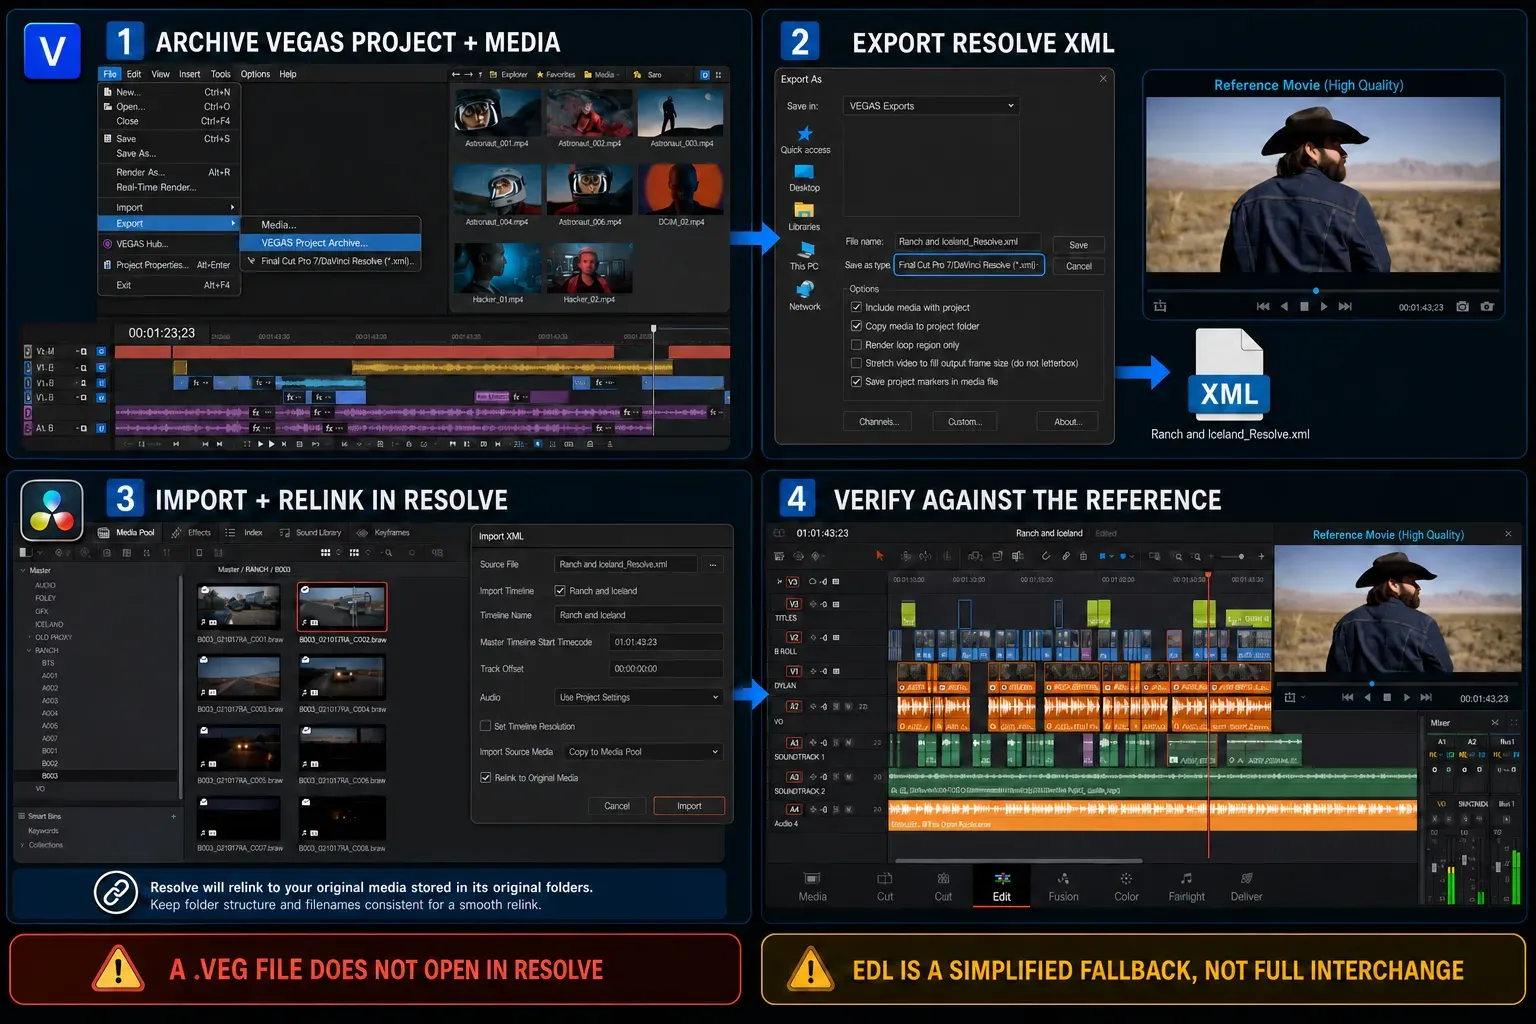Toggle Import Timeline Ranch and Iceland checkbox
1536x1024 pixels.
(560, 590)
